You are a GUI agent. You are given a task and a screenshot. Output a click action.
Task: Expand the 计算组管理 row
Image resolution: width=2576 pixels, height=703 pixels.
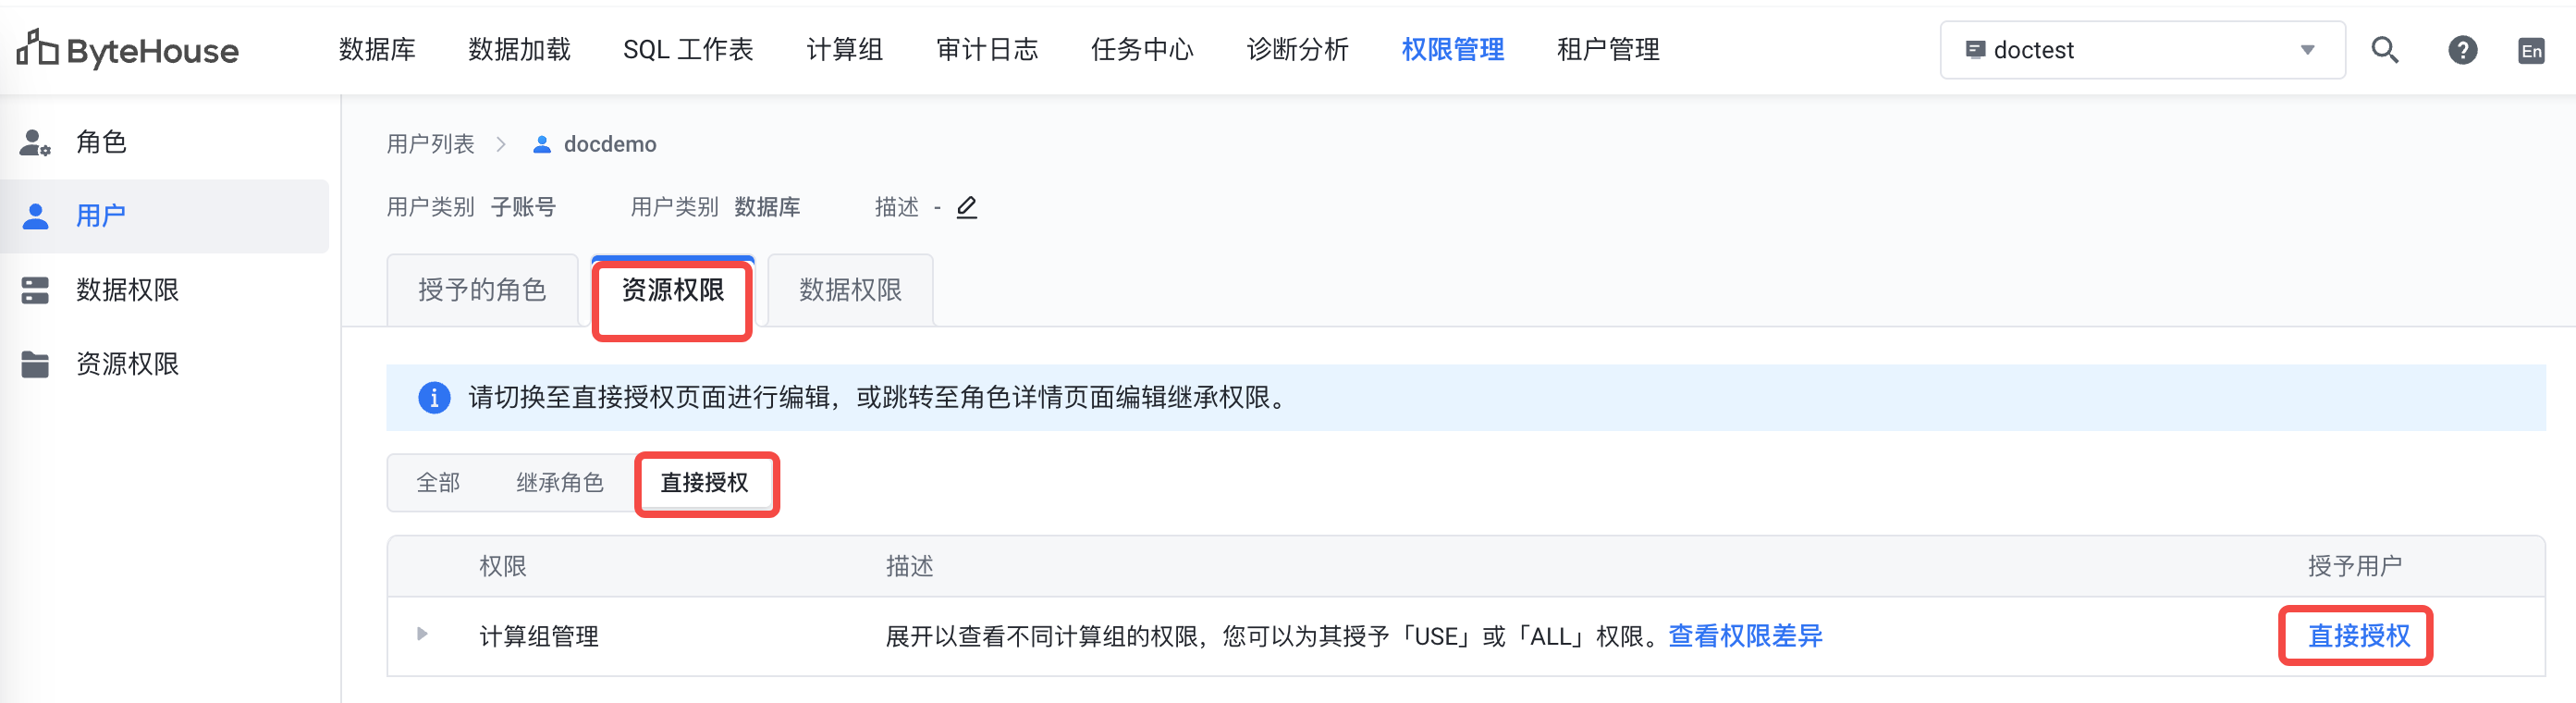[x=422, y=634]
